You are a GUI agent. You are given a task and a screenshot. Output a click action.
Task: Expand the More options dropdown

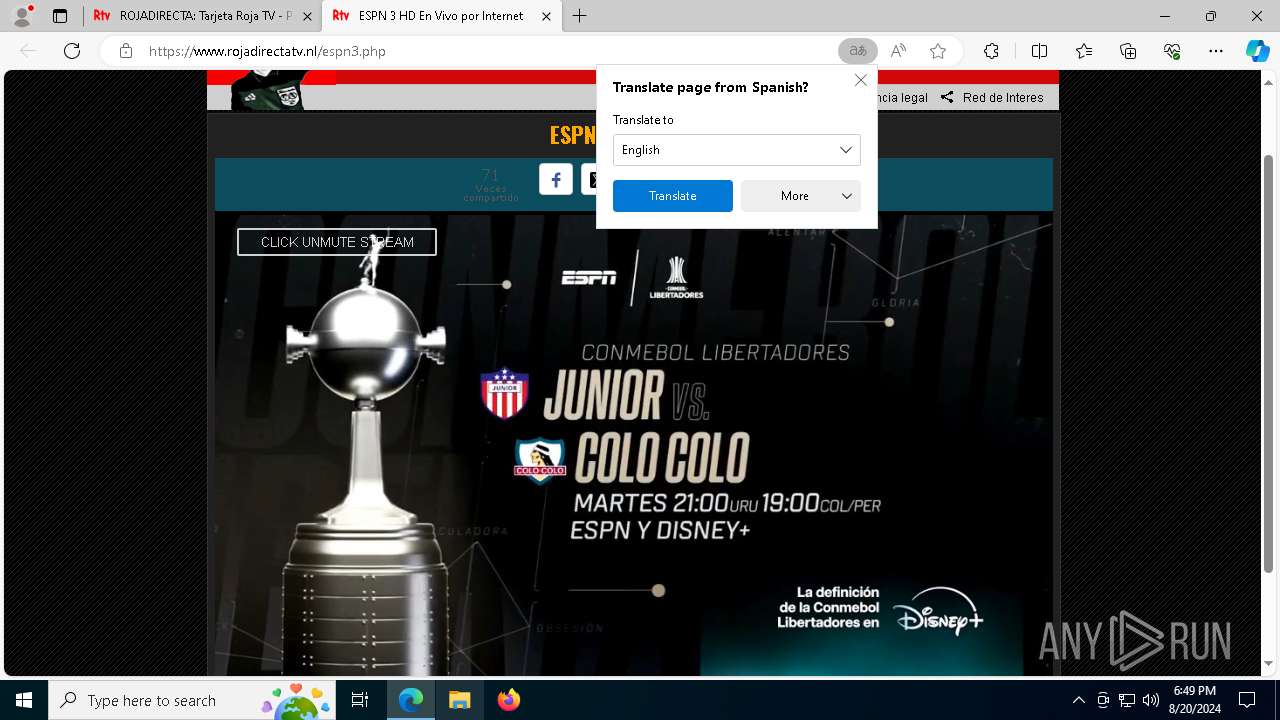pos(801,196)
